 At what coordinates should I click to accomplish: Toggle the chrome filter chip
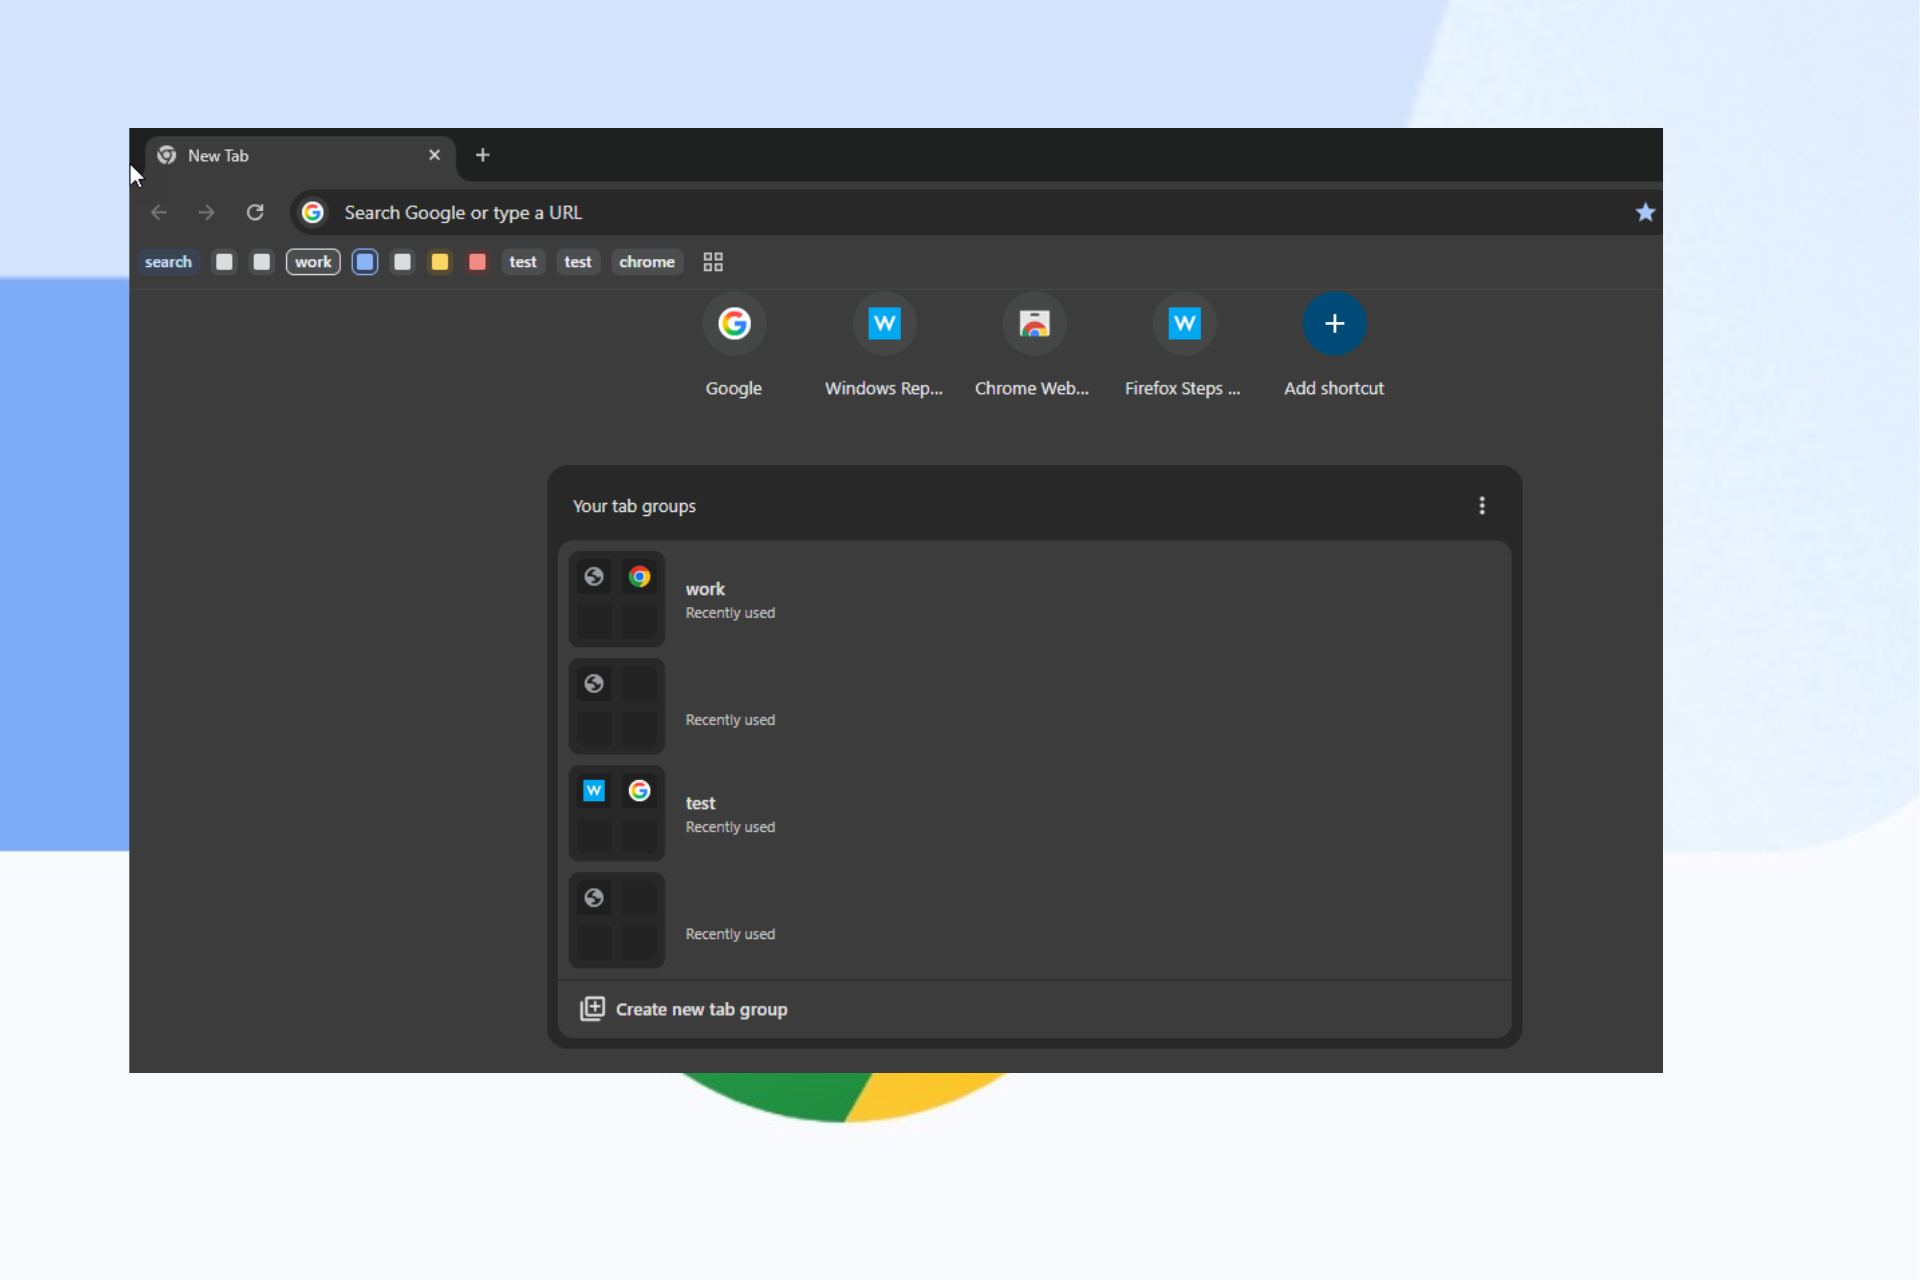click(x=647, y=261)
